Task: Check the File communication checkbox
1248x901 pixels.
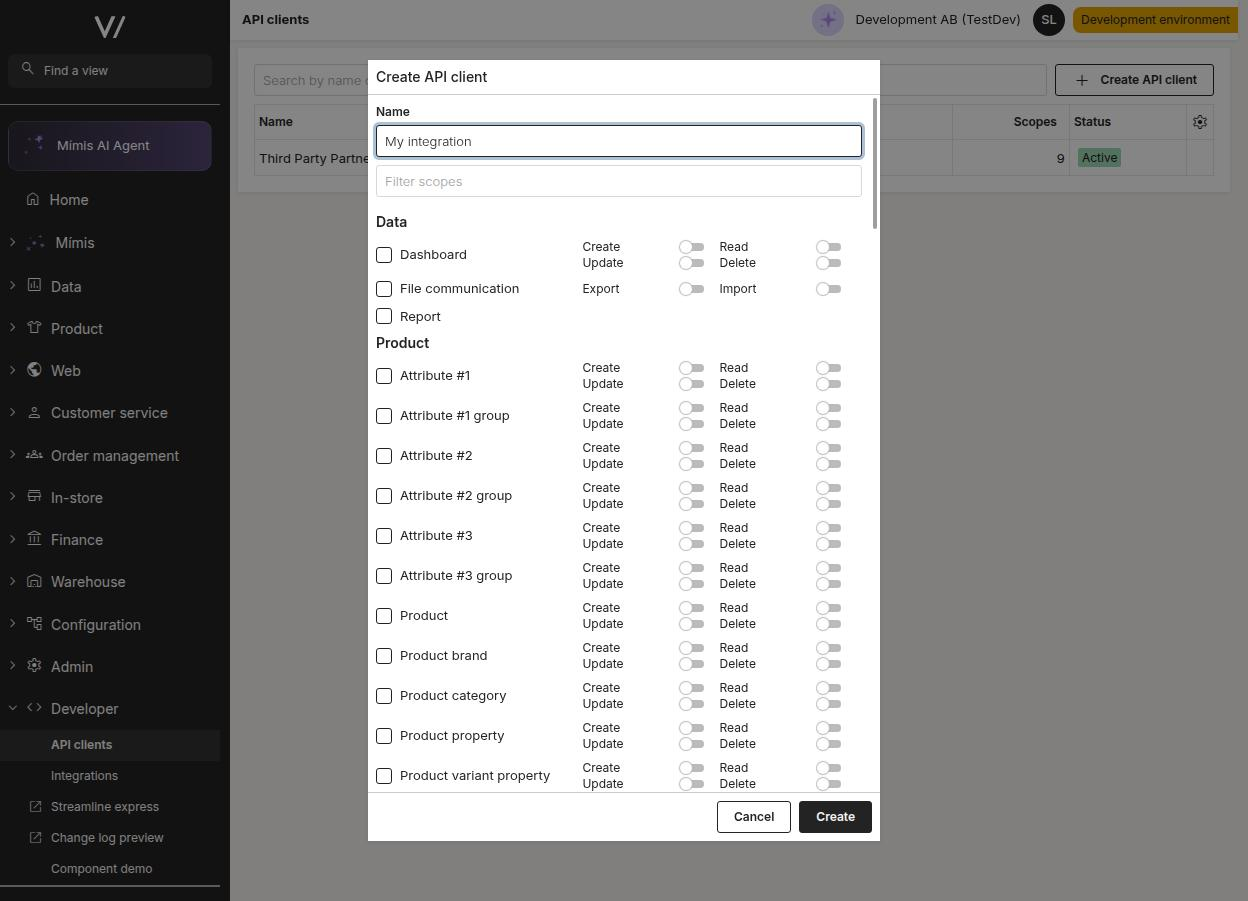Action: click(x=384, y=289)
